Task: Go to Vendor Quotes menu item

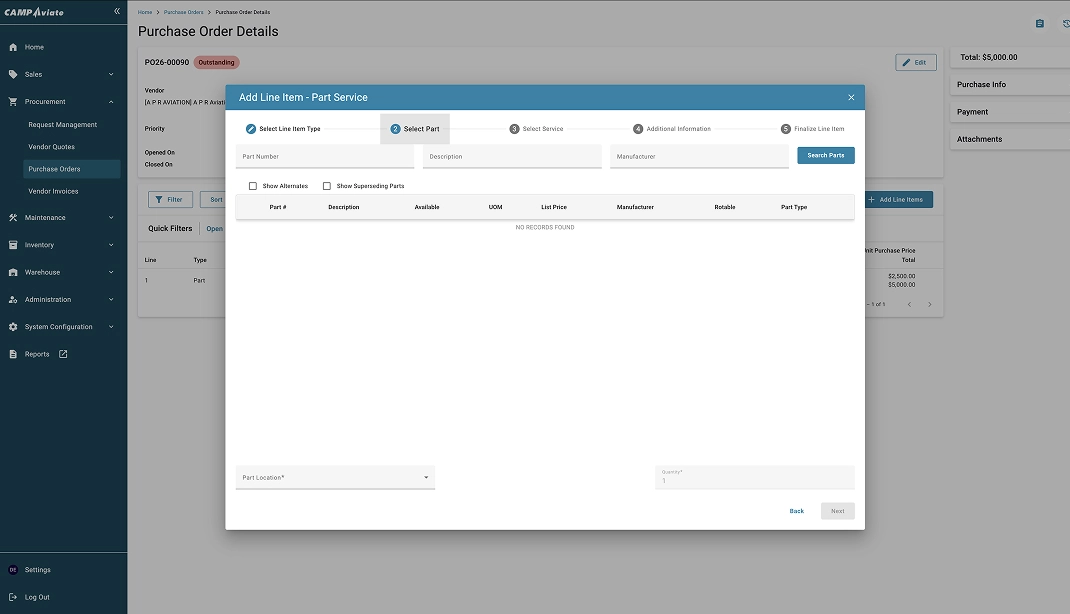Action: 51,147
